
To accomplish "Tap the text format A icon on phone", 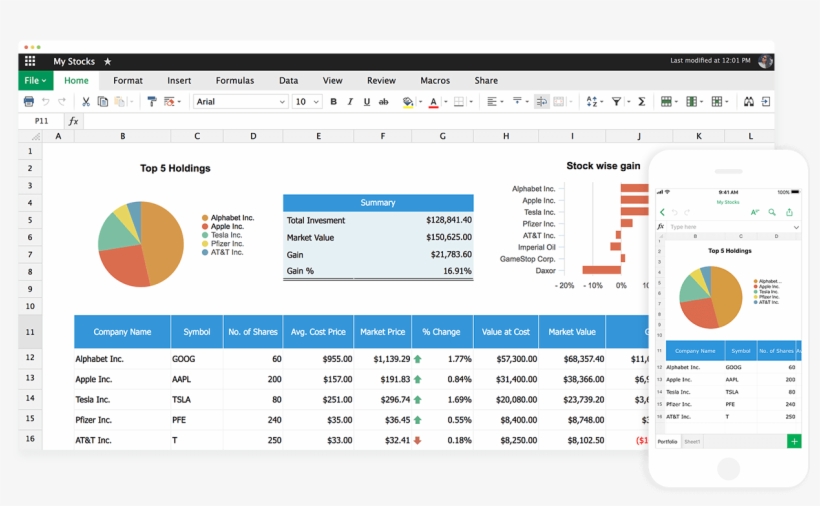I will coord(755,212).
